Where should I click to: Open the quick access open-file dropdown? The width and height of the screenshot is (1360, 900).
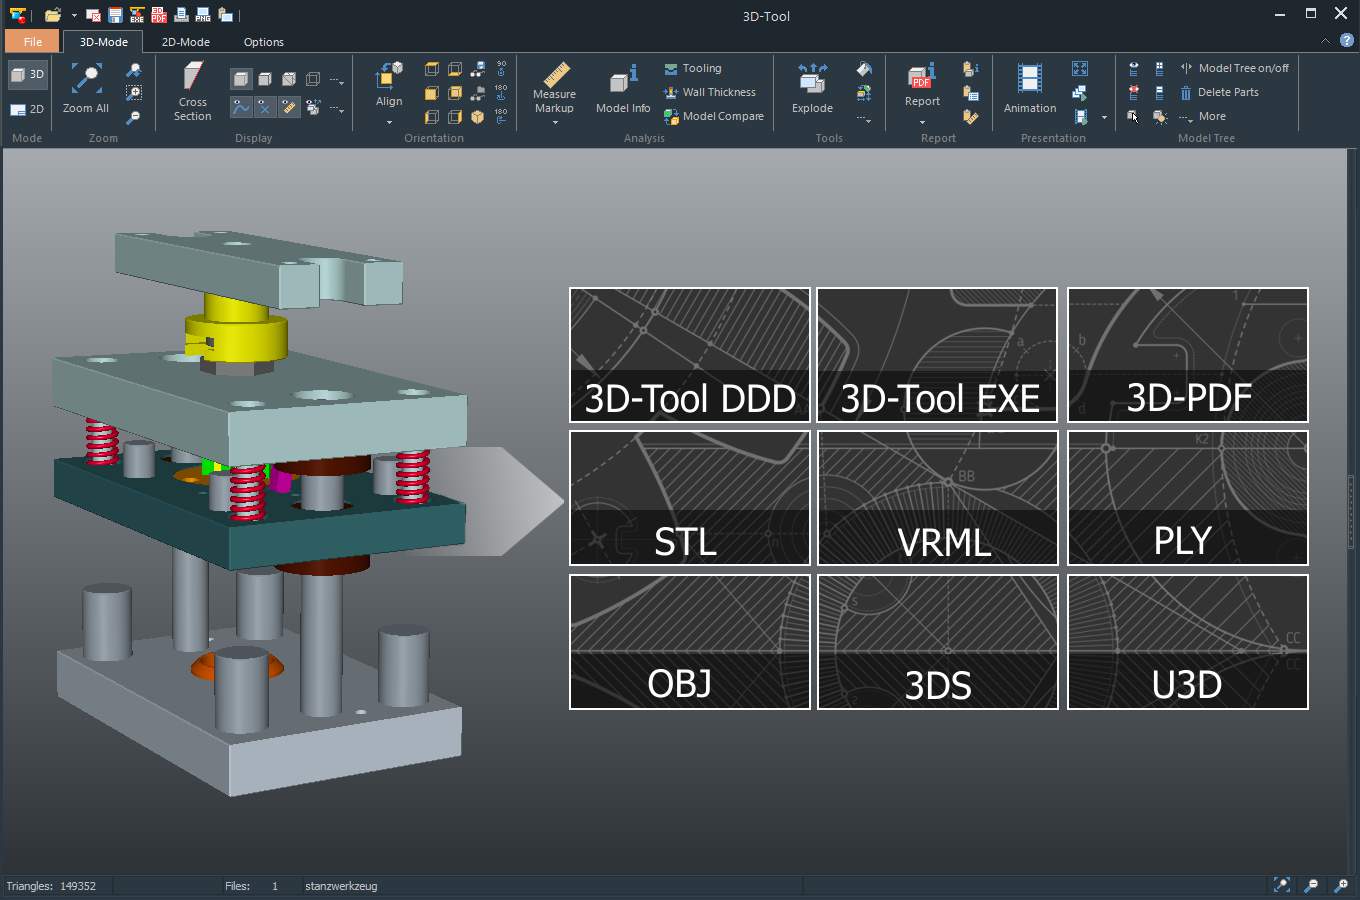click(73, 15)
